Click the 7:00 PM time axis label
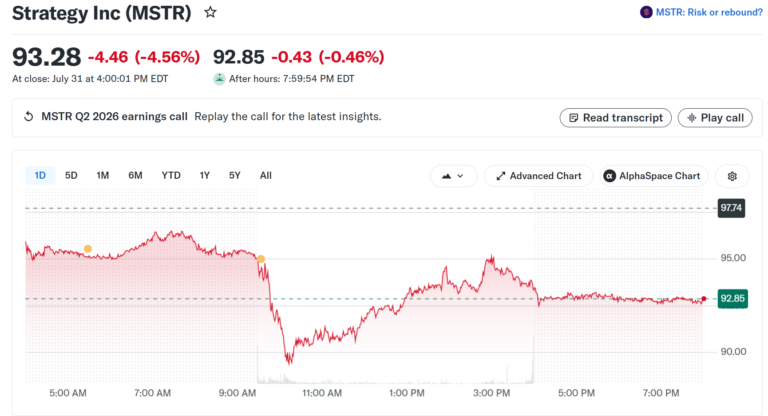 tap(661, 393)
